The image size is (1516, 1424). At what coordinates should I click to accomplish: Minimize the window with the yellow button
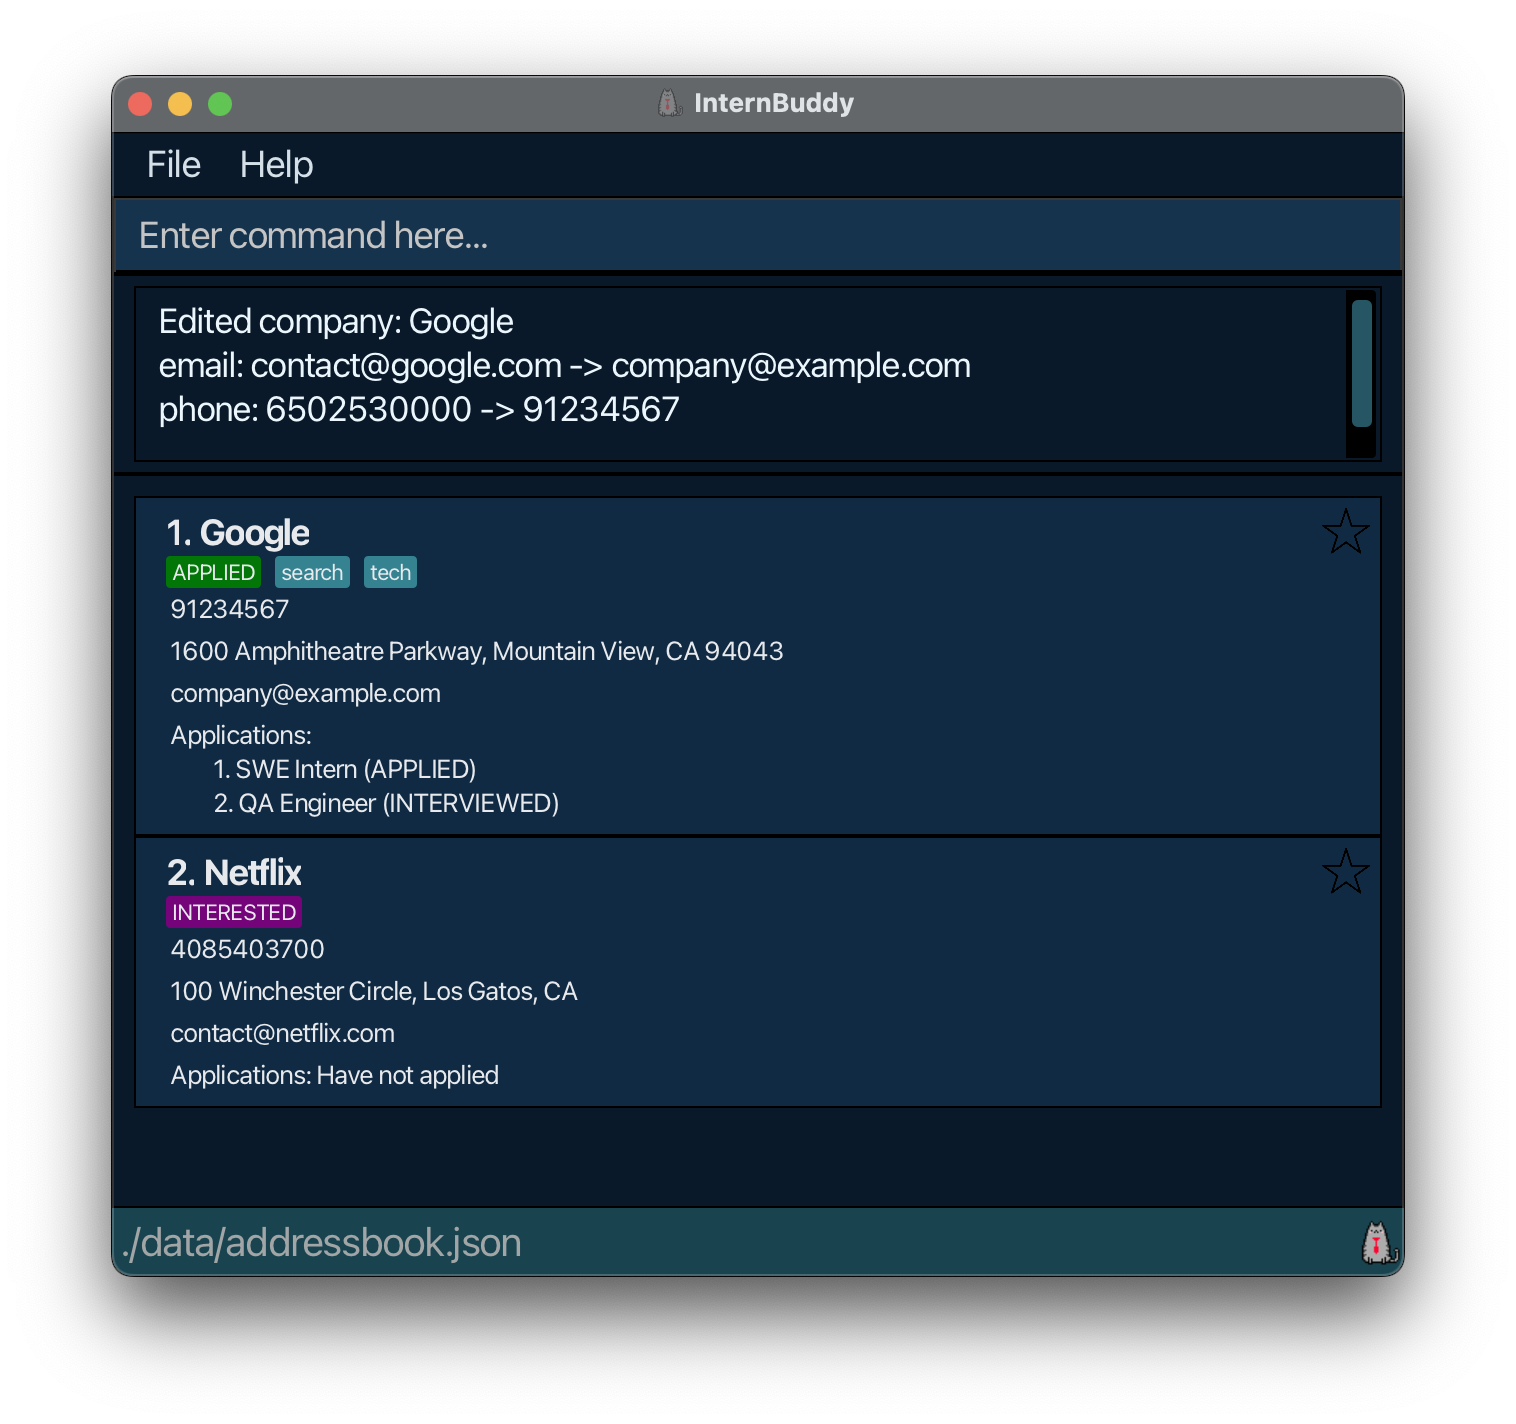[180, 104]
